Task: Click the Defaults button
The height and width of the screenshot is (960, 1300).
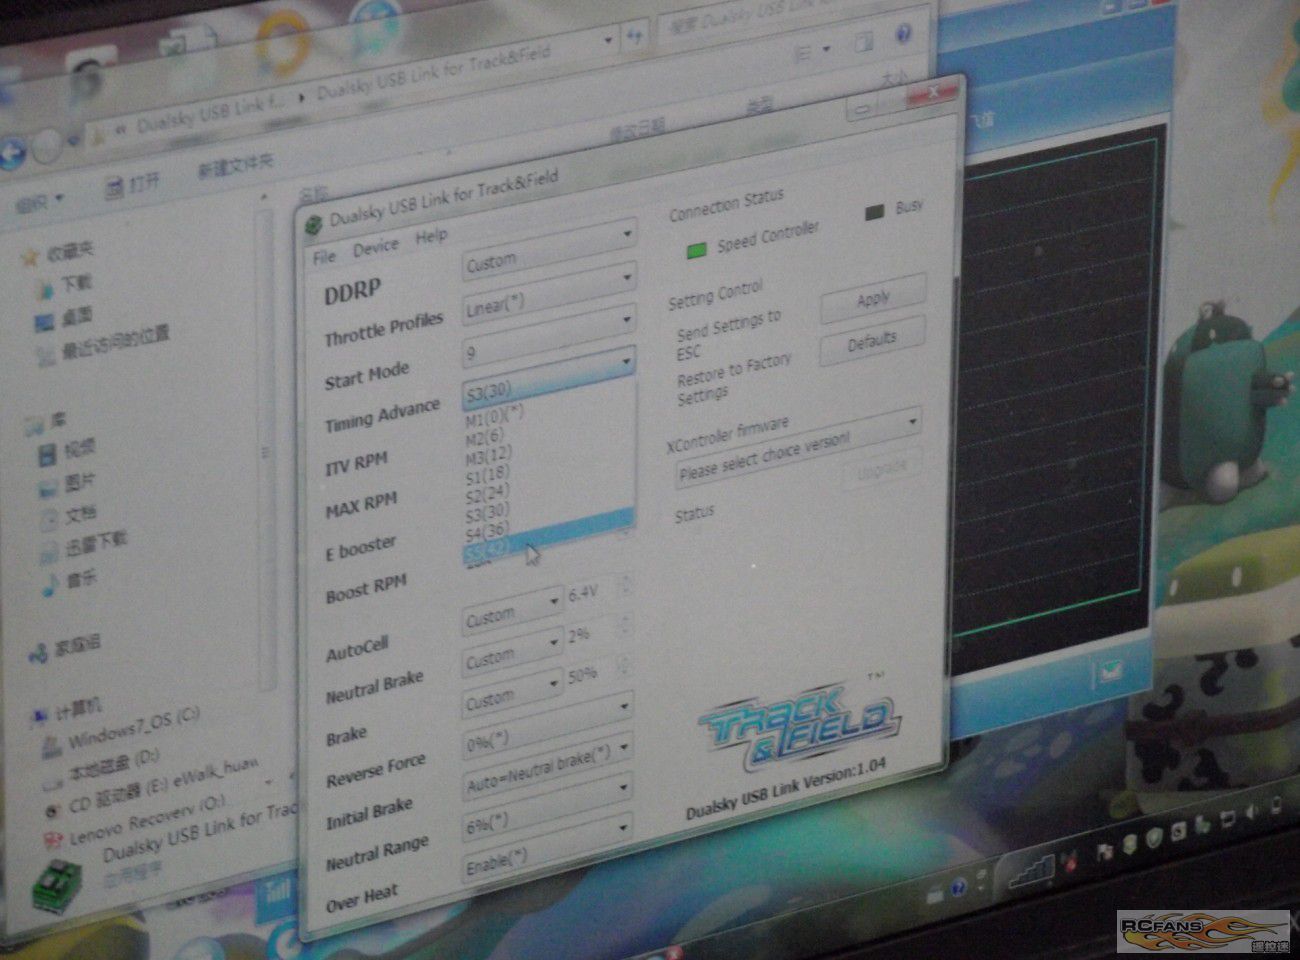Action: point(871,343)
